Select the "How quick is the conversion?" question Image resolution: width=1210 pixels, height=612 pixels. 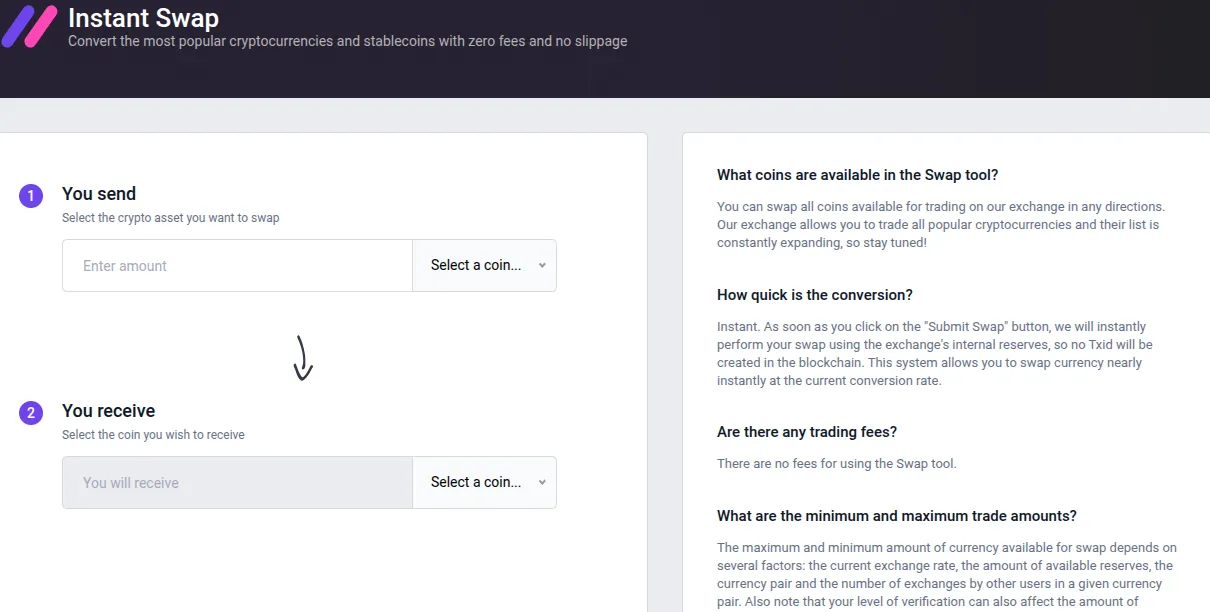click(x=815, y=295)
